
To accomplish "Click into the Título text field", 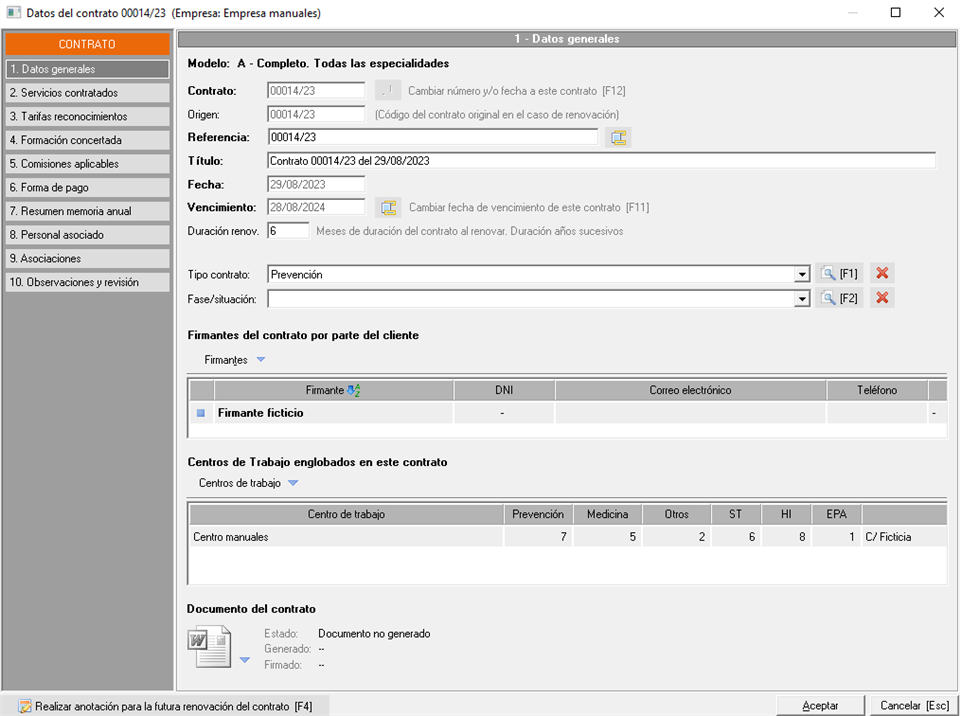I will click(x=601, y=161).
